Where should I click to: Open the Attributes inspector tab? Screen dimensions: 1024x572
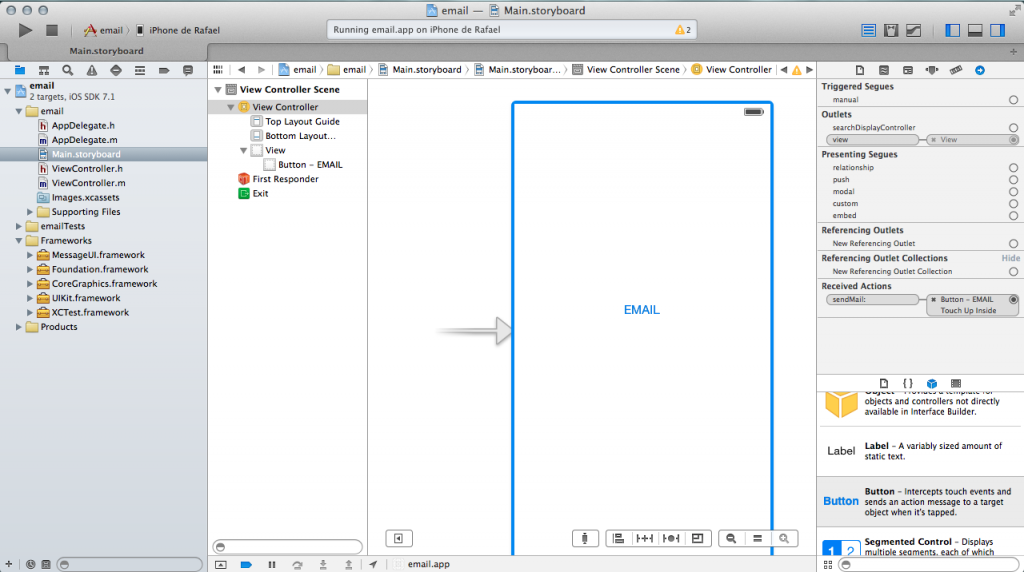(932, 70)
